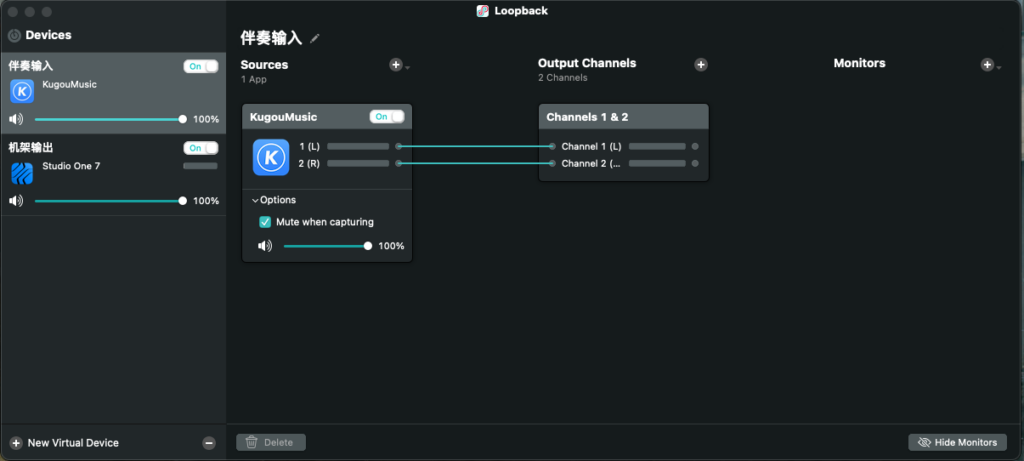Click the Channel 2 input connector dot
Screen dimensions: 1024x461
coord(552,163)
